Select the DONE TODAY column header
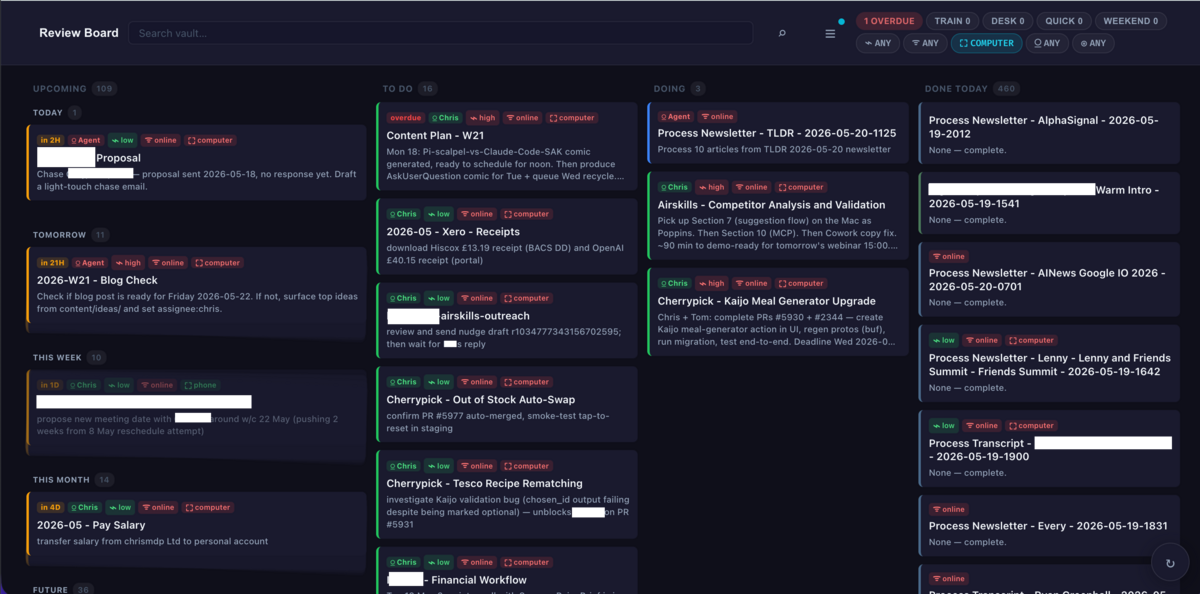Viewport: 1200px width, 594px height. (x=972, y=89)
